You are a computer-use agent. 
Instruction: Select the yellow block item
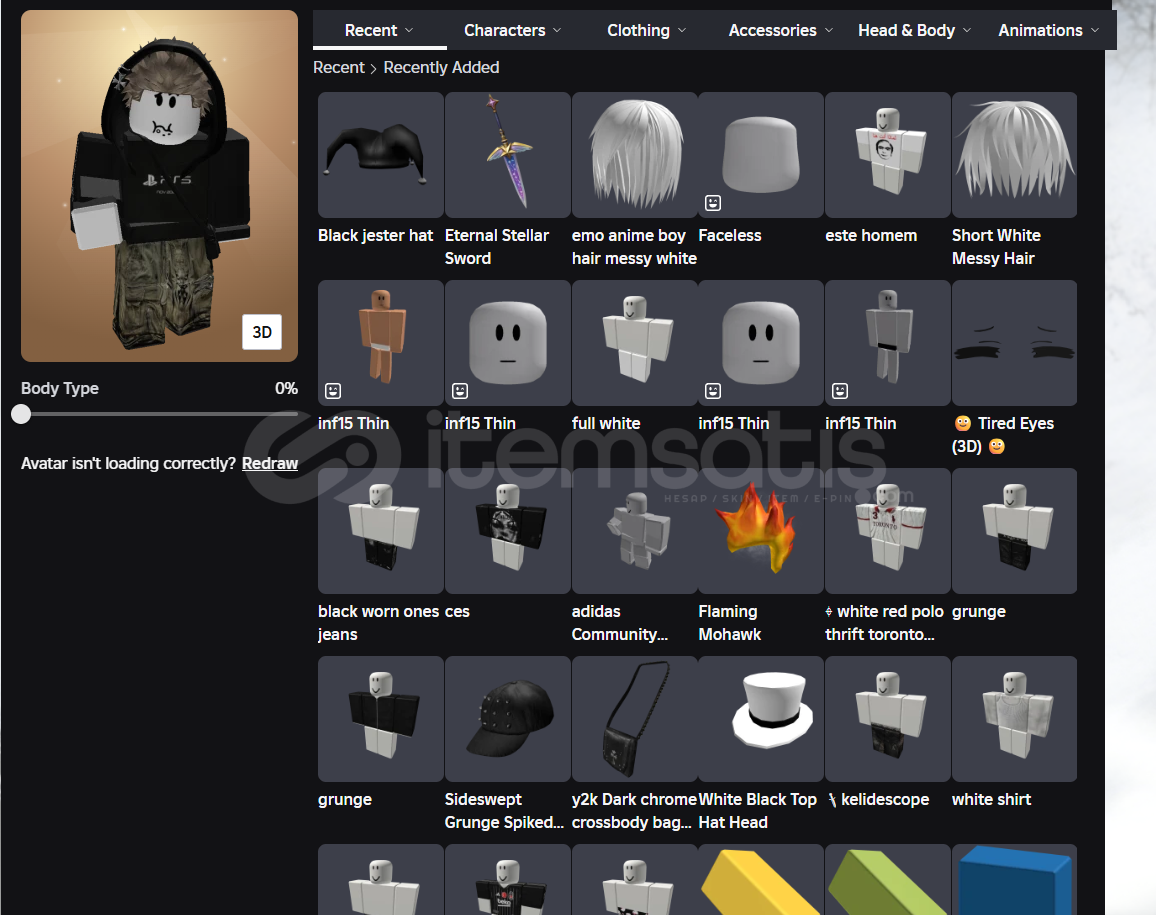click(761, 880)
